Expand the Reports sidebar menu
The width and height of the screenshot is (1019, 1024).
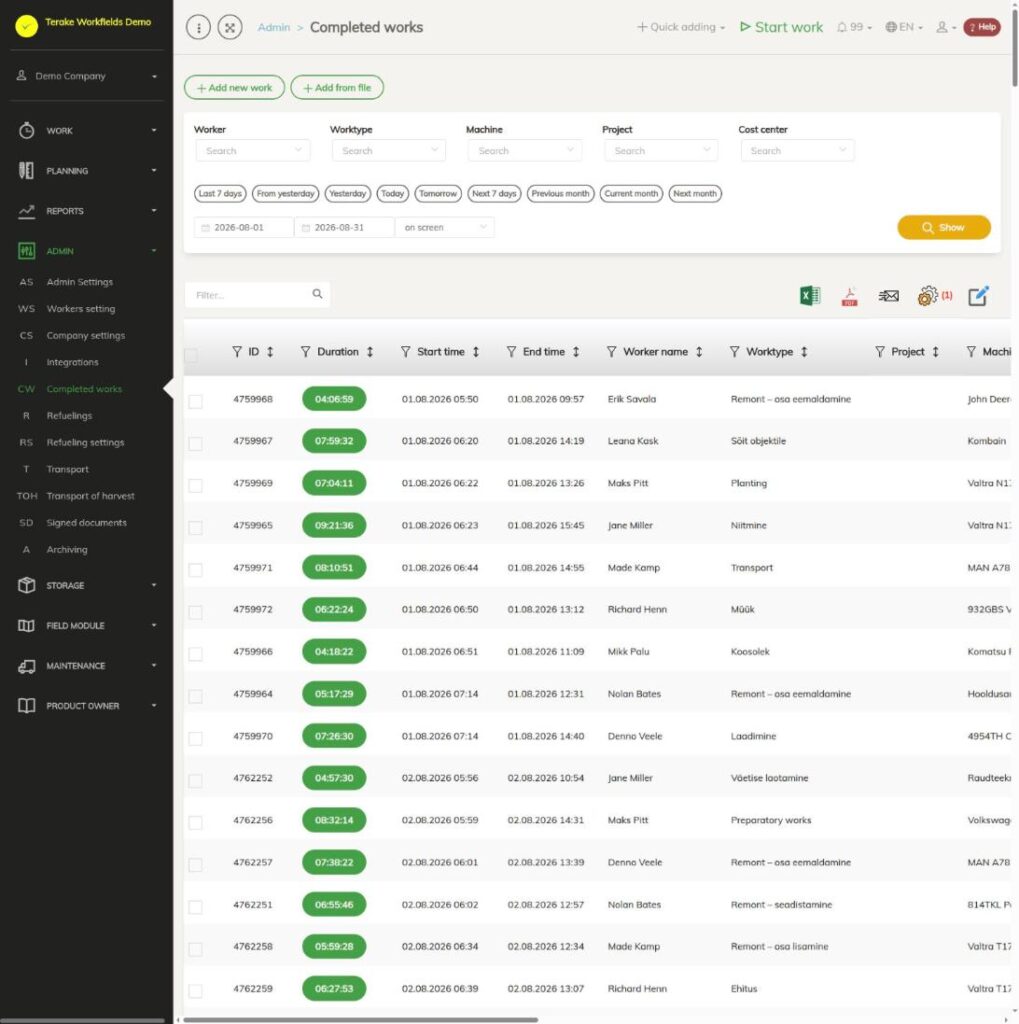[87, 211]
